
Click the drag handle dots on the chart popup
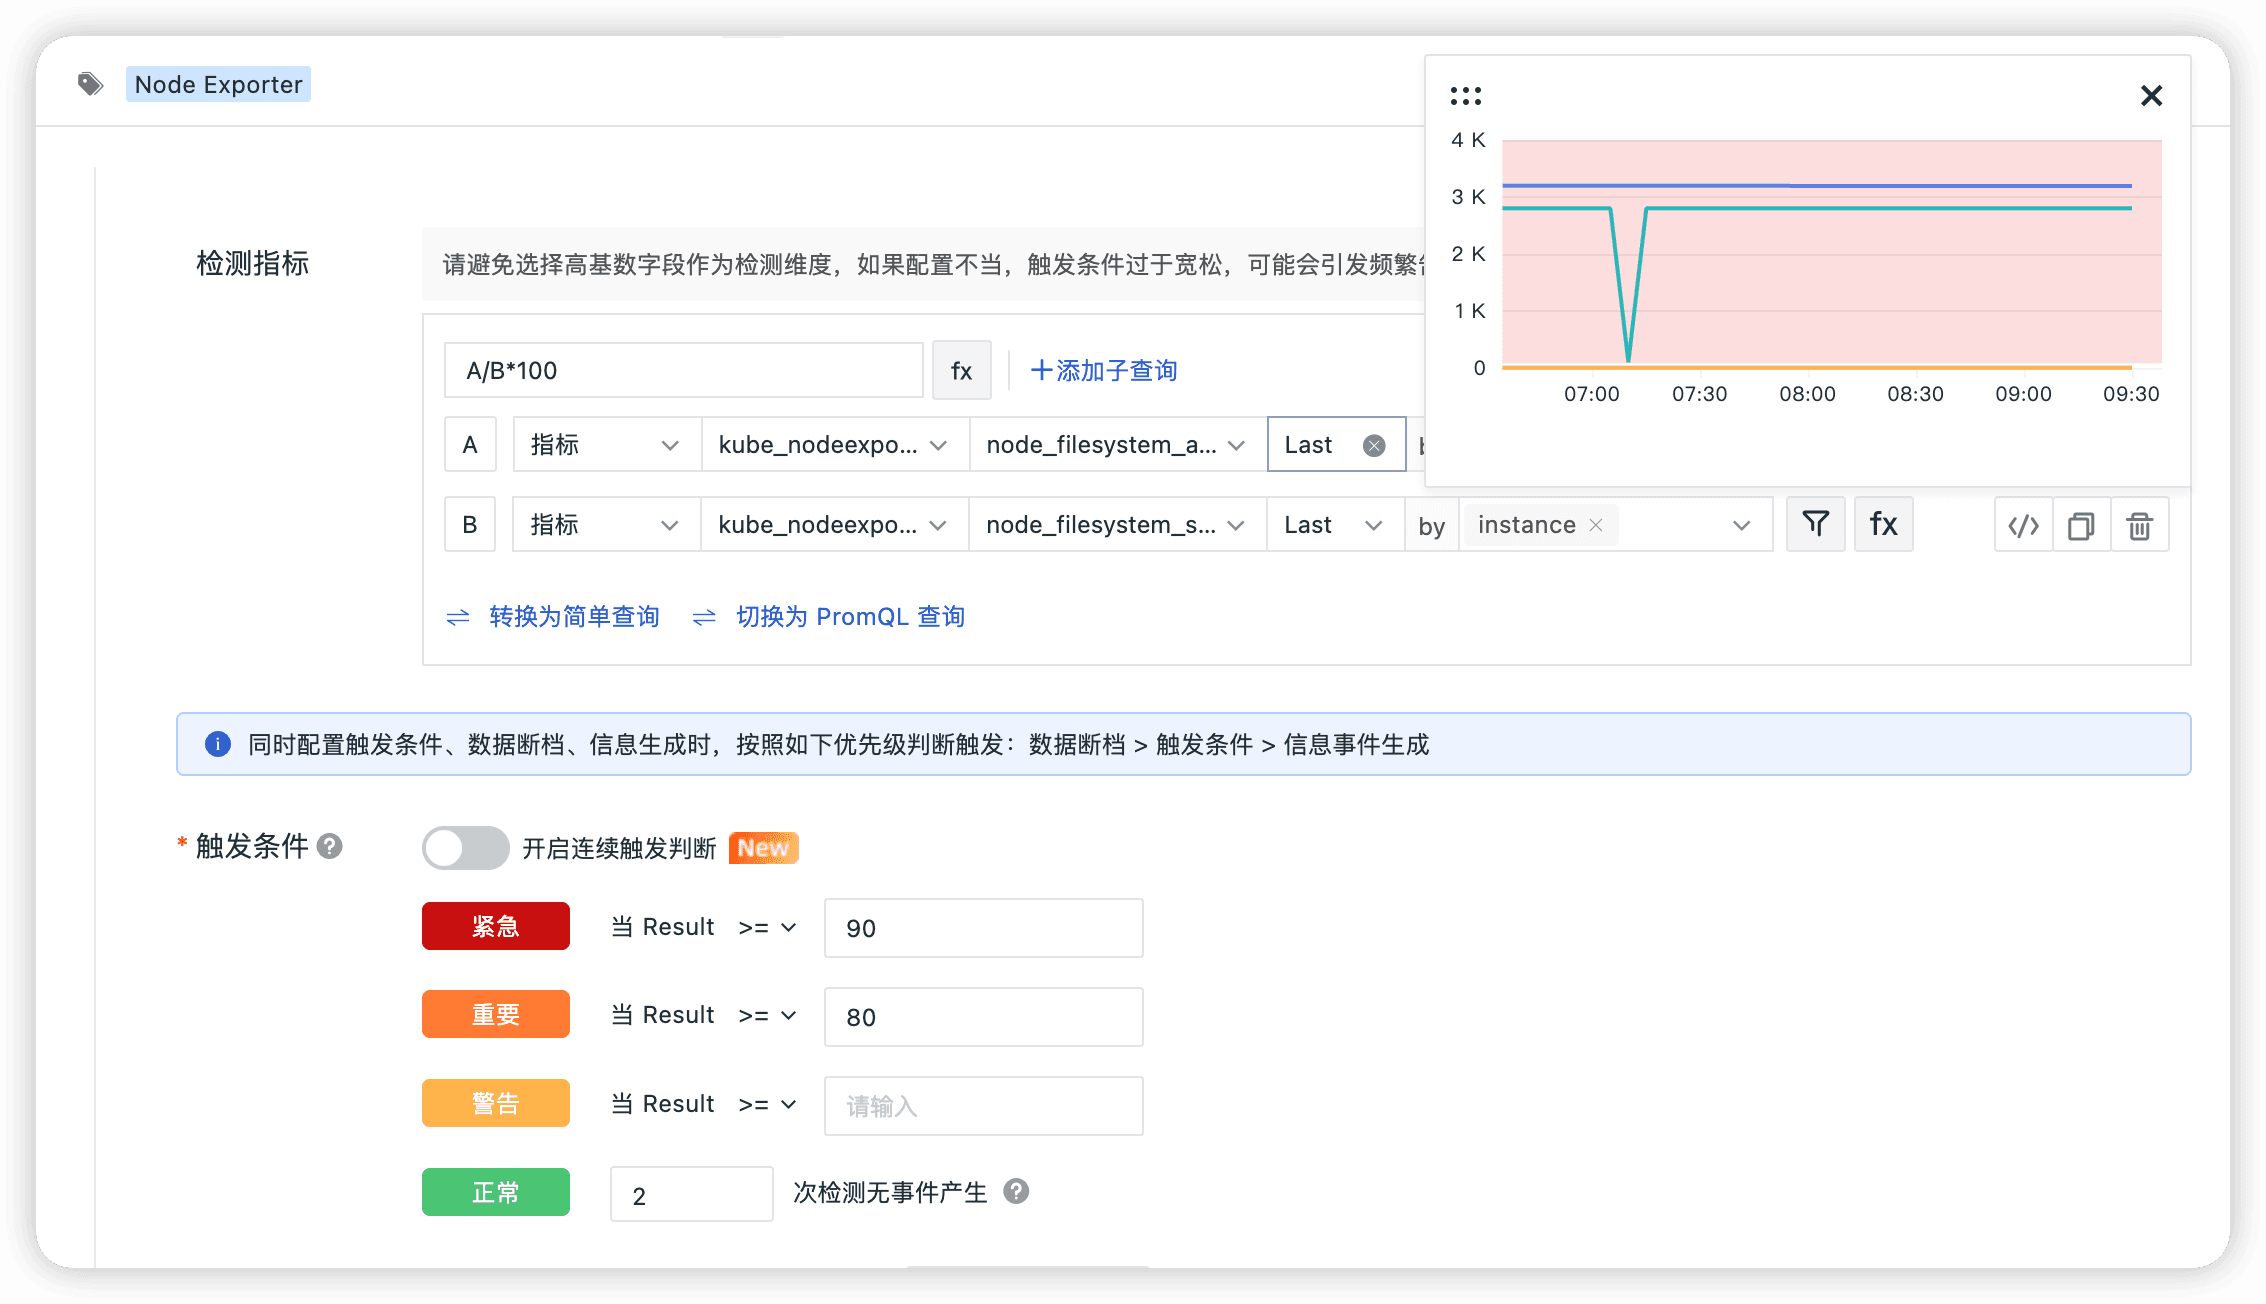point(1465,96)
